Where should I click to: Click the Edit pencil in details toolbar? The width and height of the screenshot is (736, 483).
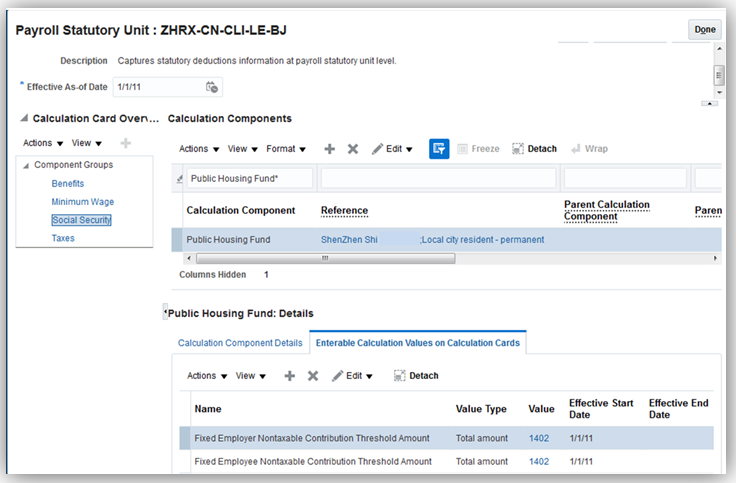pyautogui.click(x=337, y=376)
